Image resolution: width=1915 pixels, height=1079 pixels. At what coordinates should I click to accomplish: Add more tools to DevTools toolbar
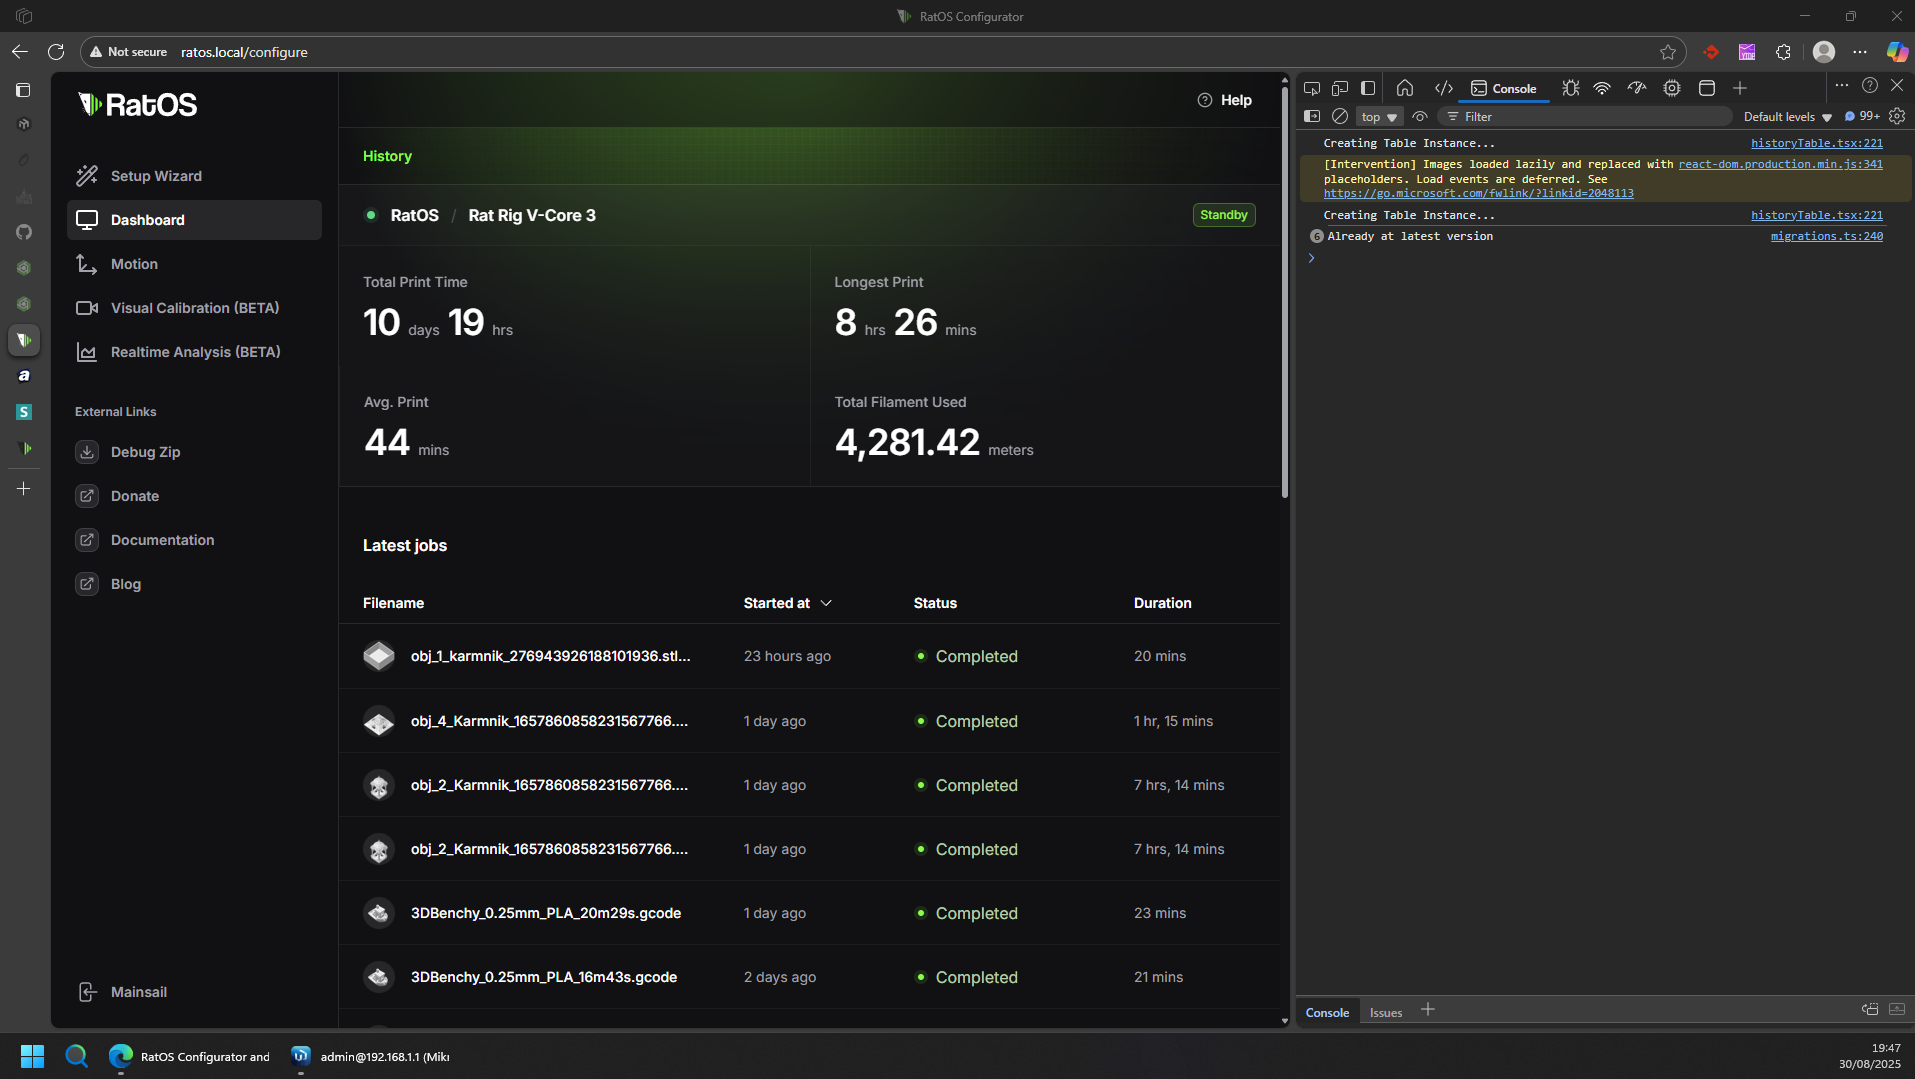tap(1740, 88)
